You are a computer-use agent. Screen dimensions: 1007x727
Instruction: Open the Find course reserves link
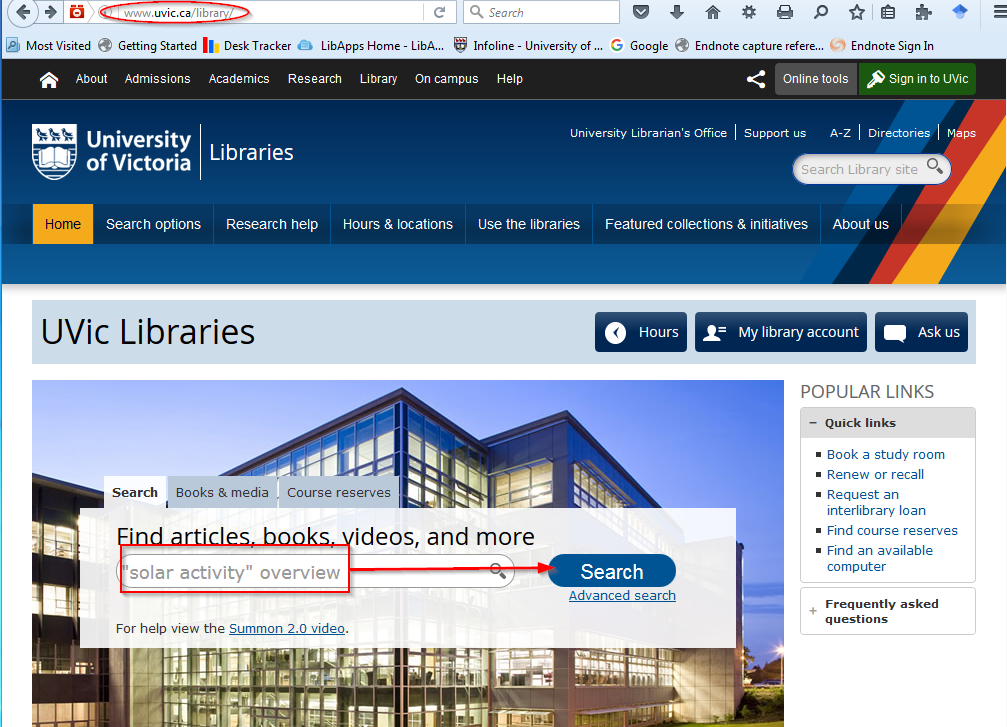892,530
